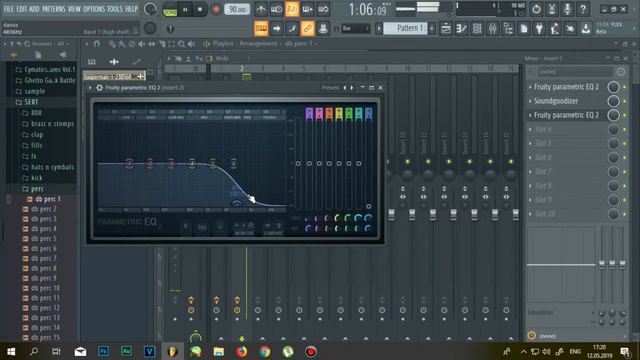Viewport: 640px width, 360px height.
Task: Click the HQ button in parametric EQ
Action: pyautogui.click(x=202, y=227)
